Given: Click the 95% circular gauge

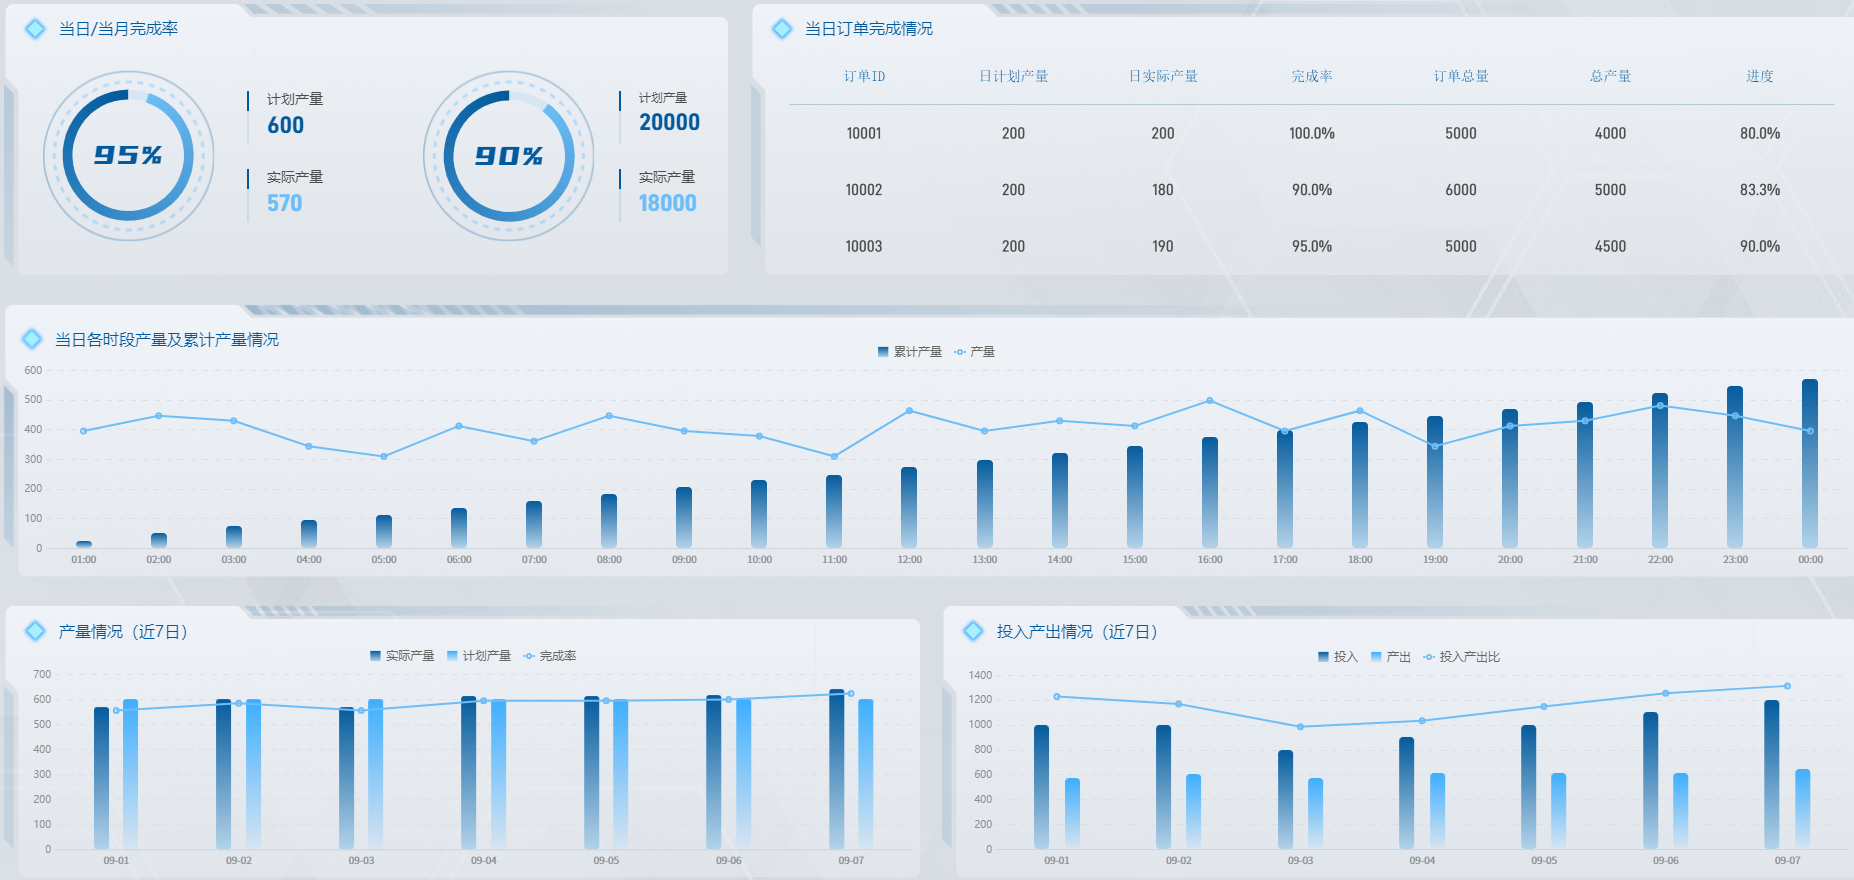Looking at the screenshot, I should 129,155.
